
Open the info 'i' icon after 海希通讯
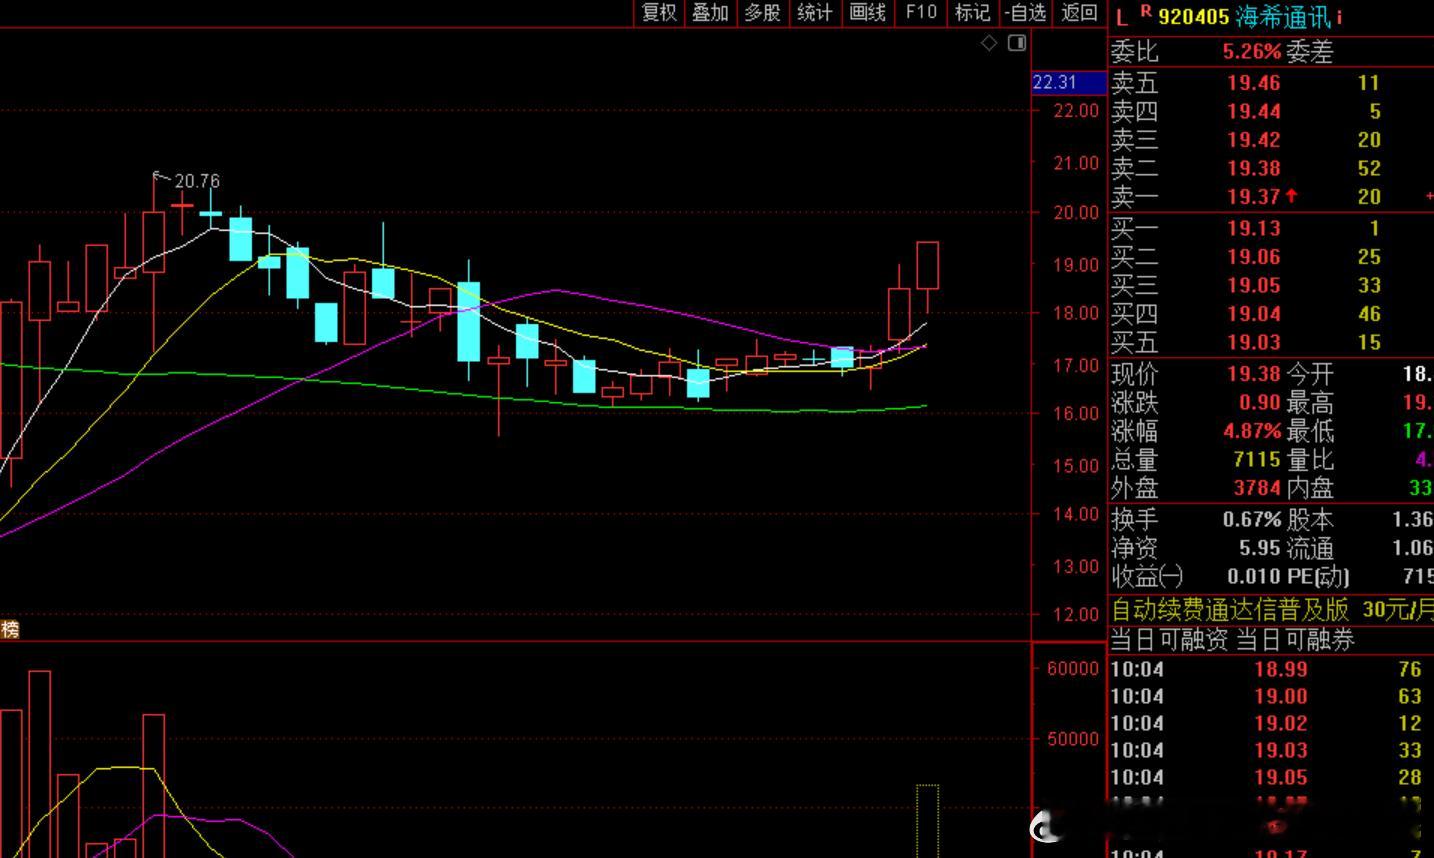pos(1340,17)
